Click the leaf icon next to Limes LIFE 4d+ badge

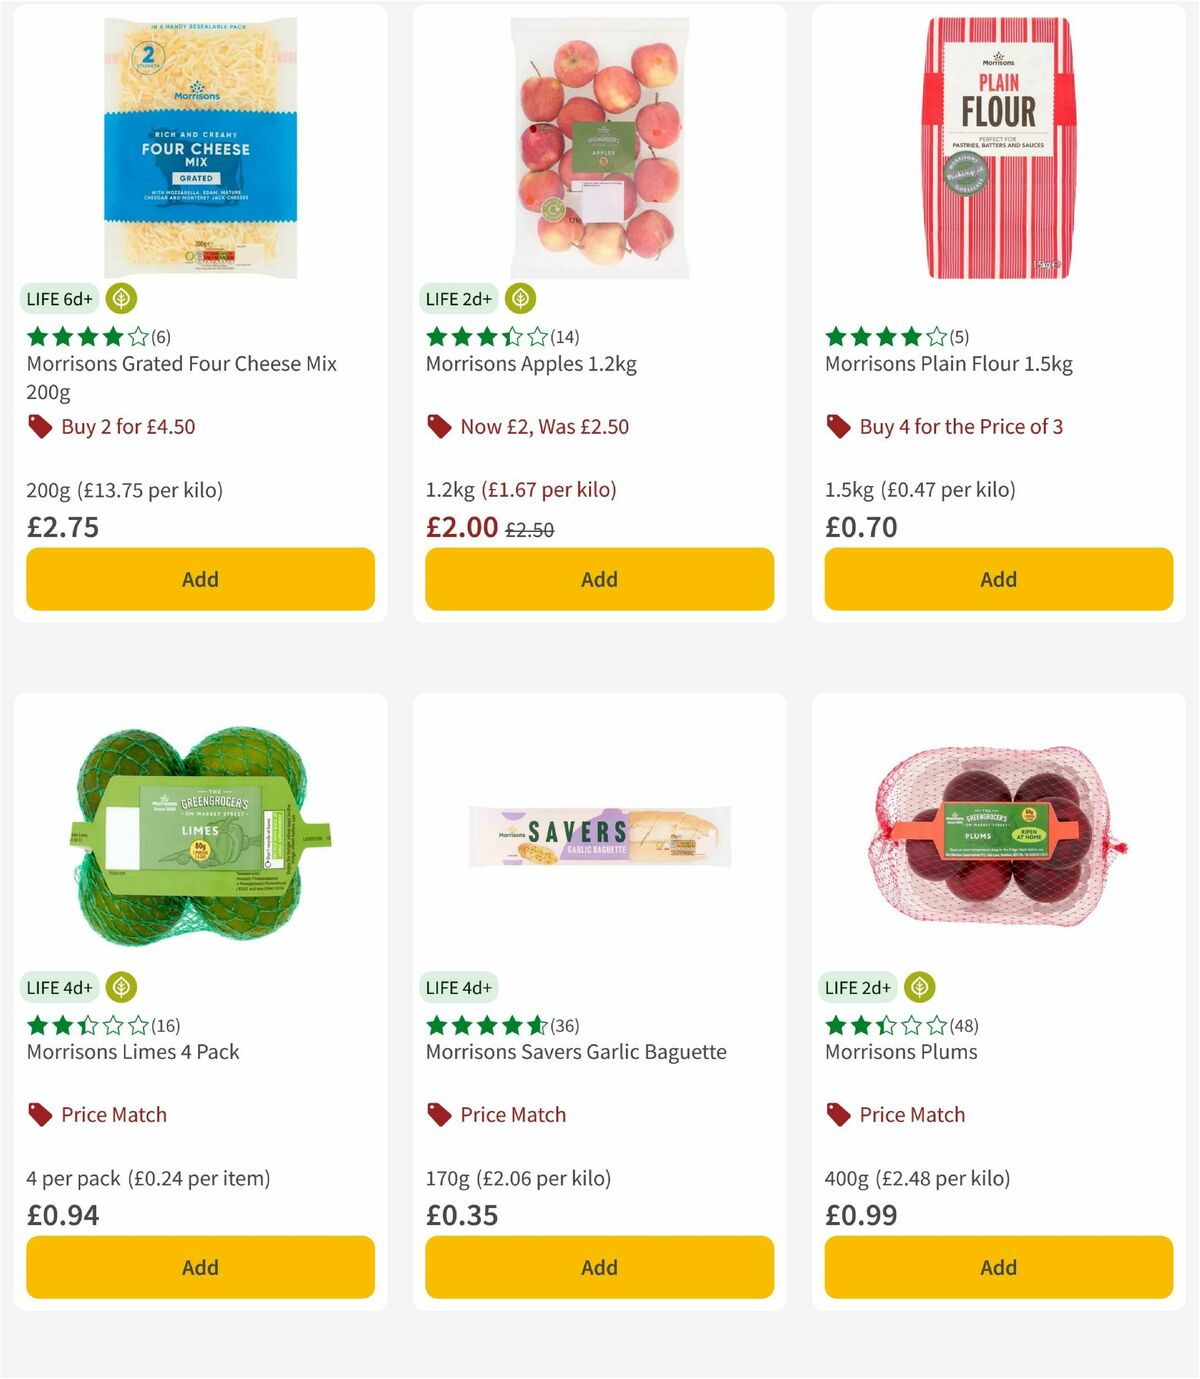122,987
